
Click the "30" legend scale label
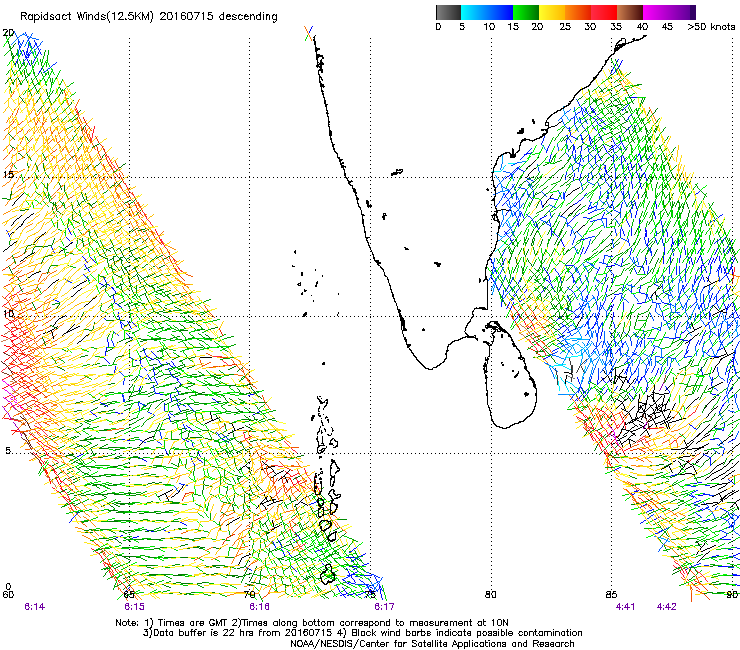click(590, 27)
